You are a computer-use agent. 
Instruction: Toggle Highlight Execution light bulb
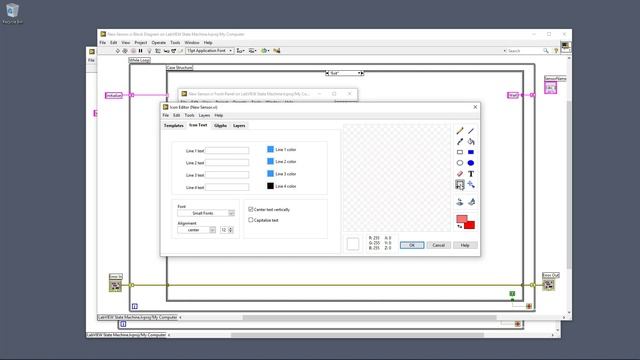point(149,51)
